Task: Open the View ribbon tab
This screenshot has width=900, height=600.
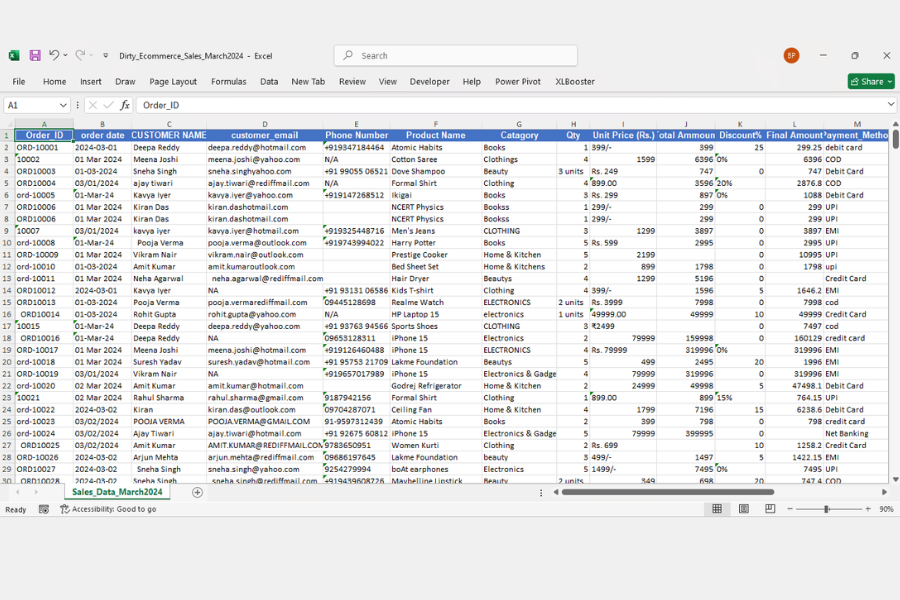Action: pos(387,82)
